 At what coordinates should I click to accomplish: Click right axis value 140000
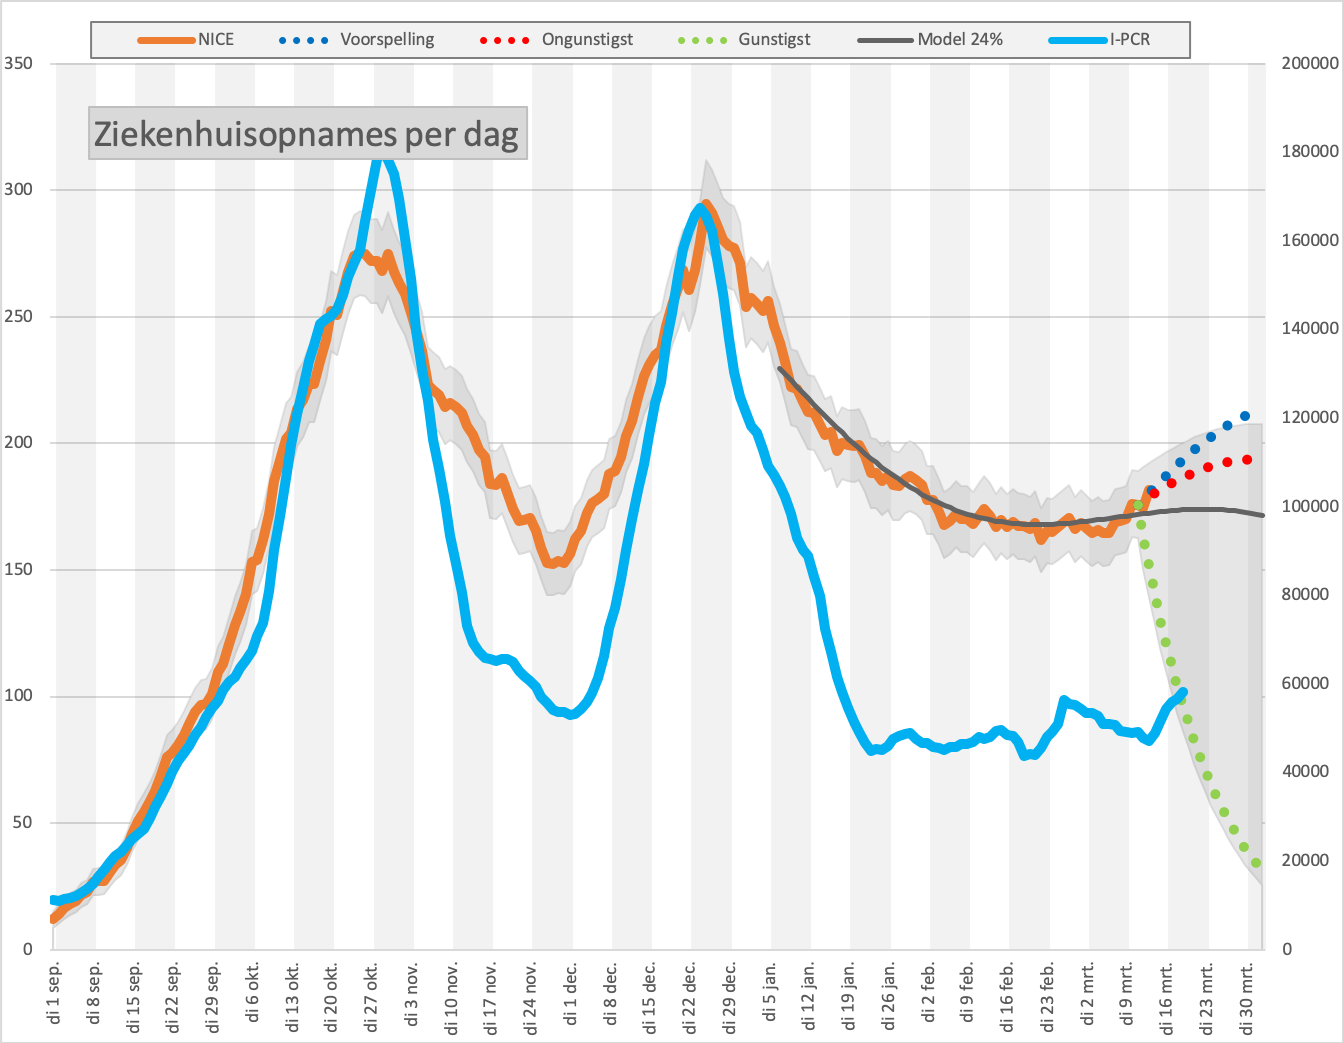click(x=1310, y=328)
